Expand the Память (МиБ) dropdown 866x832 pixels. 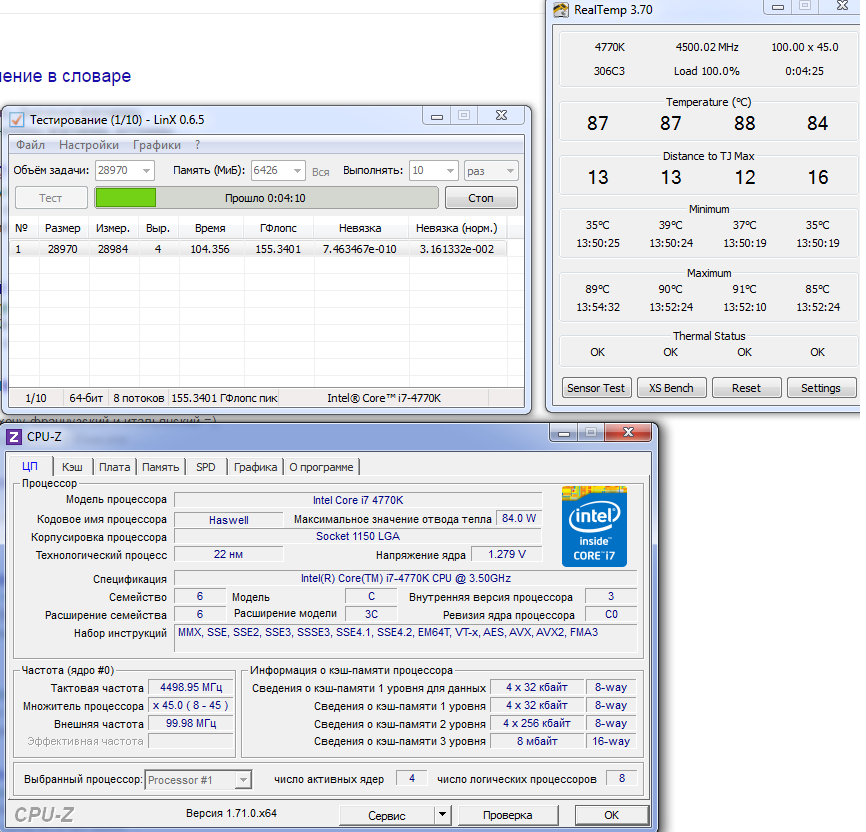click(297, 171)
